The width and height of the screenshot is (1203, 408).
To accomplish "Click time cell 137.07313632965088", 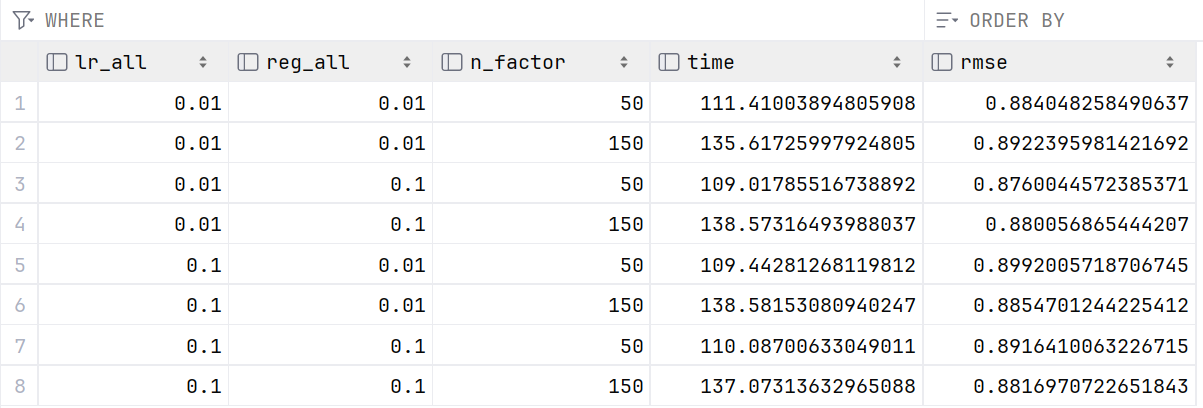I will (x=787, y=386).
